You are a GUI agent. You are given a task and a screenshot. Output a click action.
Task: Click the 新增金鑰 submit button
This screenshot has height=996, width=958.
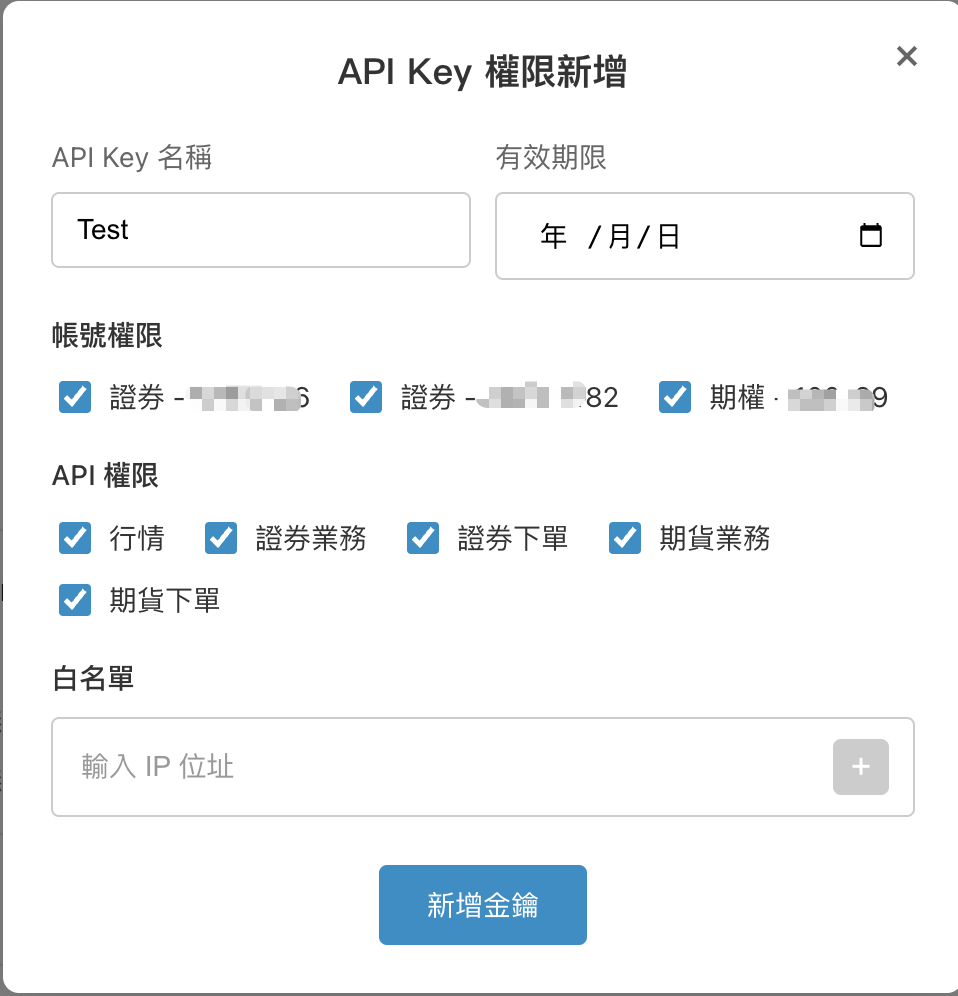click(482, 904)
